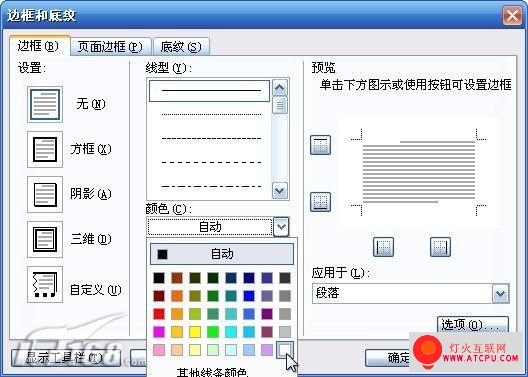The height and width of the screenshot is (377, 528).
Task: Switch to the 页面边框 tab
Action: coord(110,47)
